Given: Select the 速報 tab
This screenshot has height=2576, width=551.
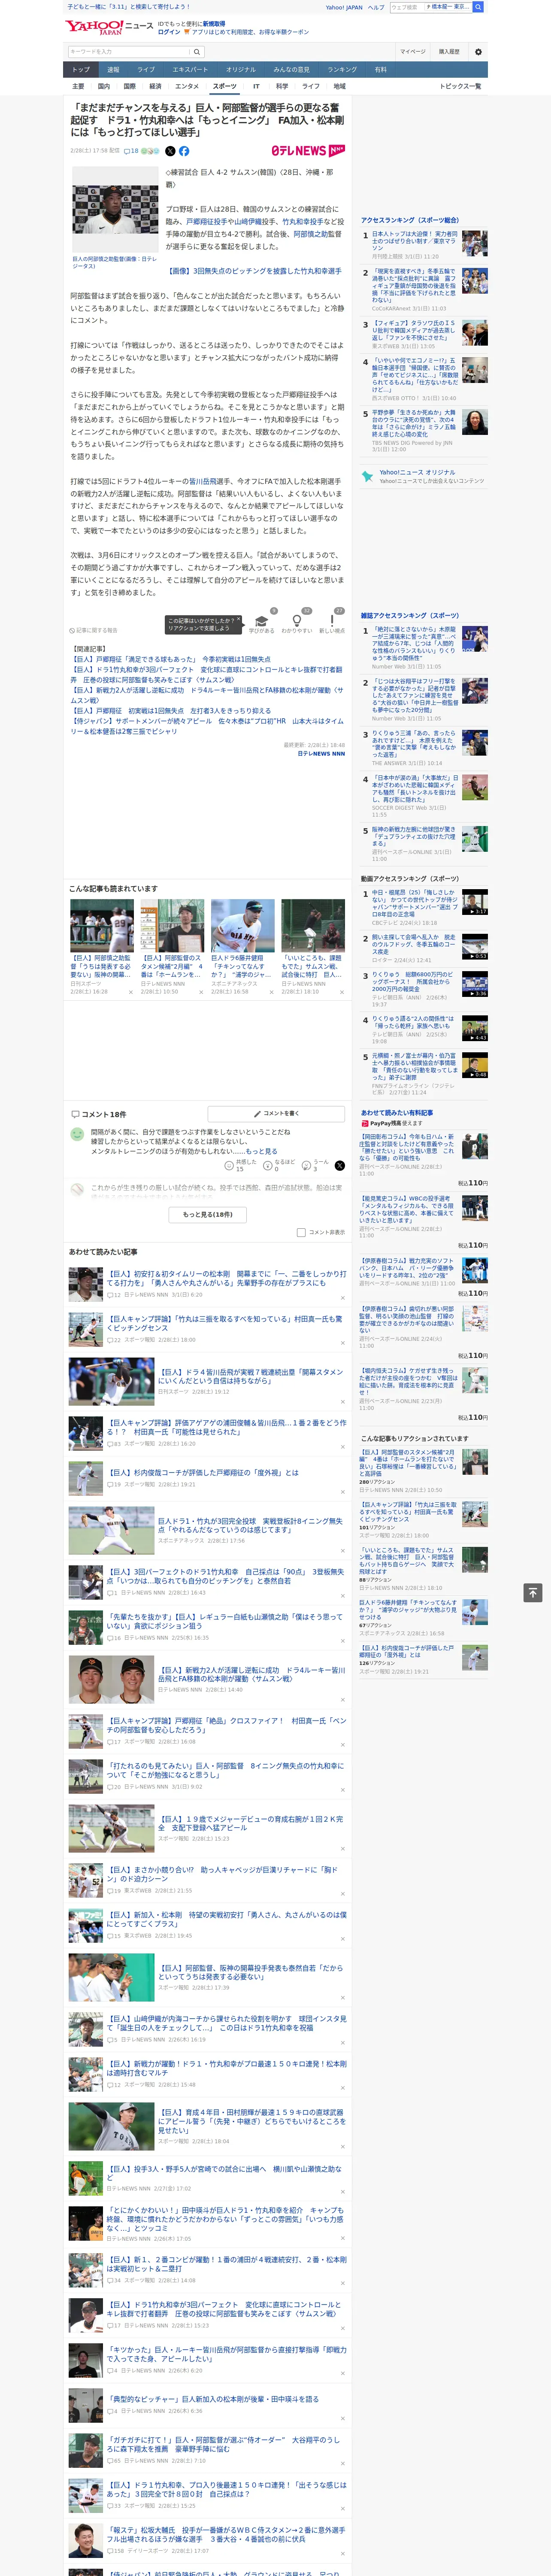Looking at the screenshot, I should (x=113, y=70).
